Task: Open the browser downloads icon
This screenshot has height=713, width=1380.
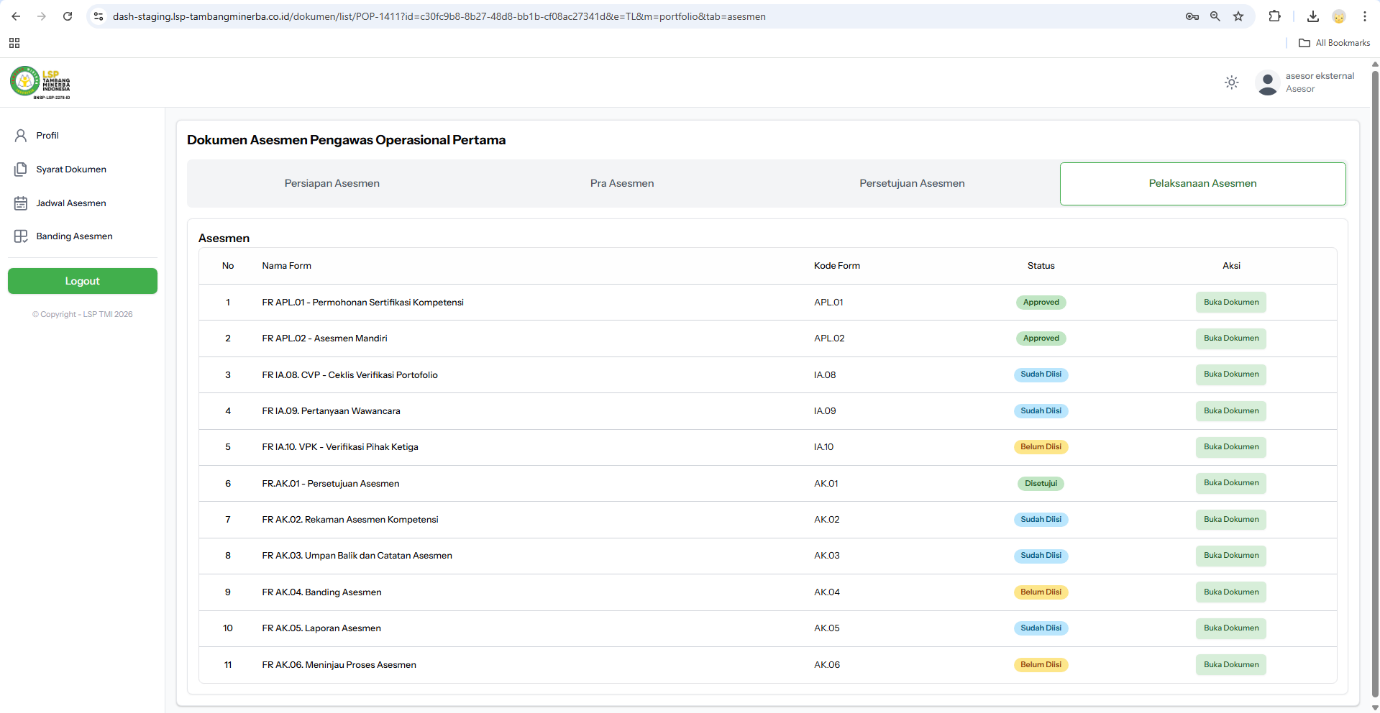Action: click(1313, 16)
